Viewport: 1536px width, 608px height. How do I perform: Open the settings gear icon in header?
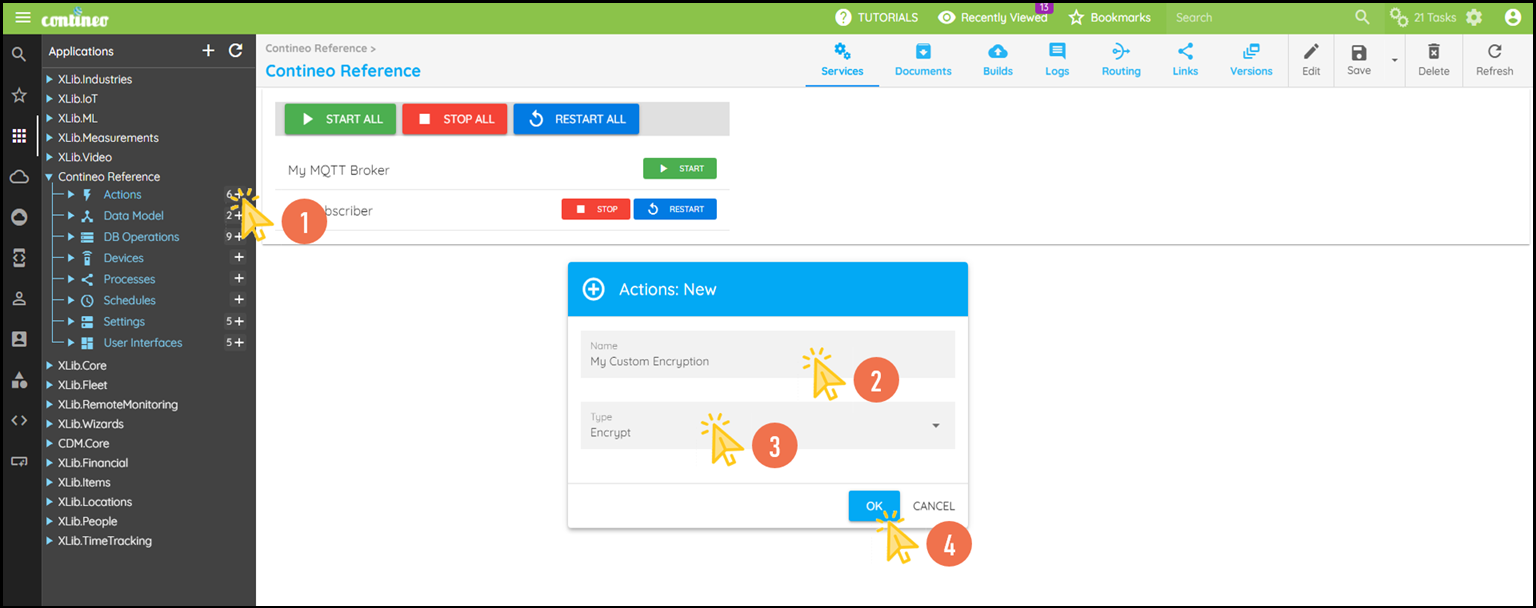[1474, 18]
